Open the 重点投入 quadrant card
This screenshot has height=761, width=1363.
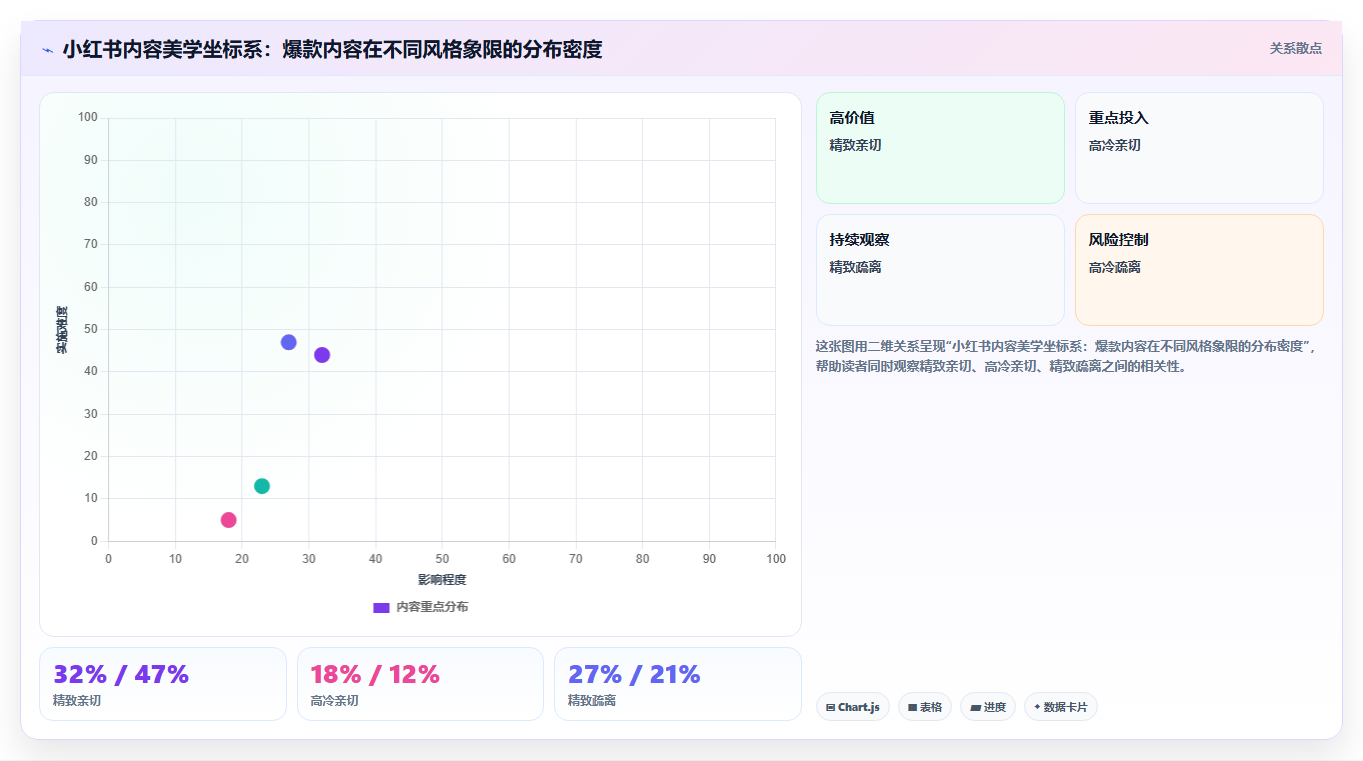pos(1199,148)
